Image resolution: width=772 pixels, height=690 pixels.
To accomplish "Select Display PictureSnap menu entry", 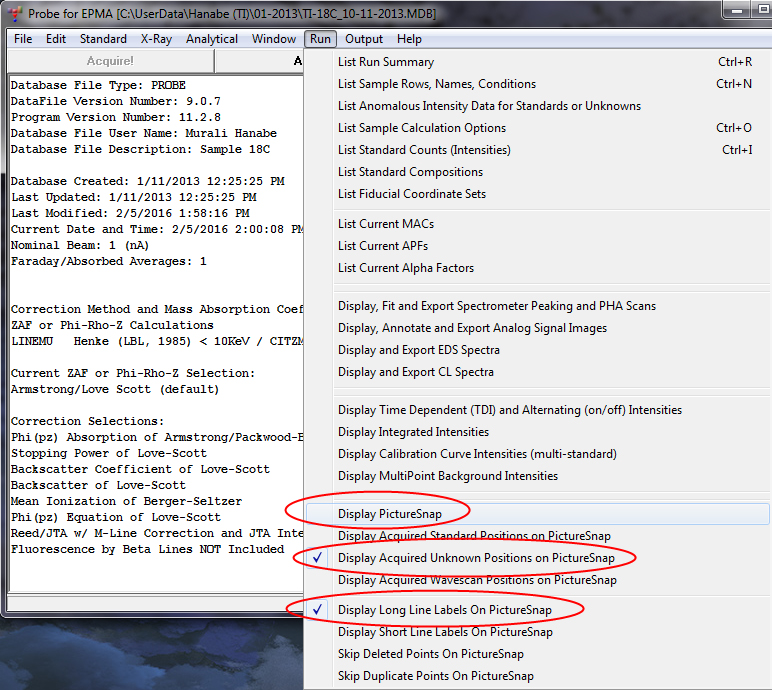I will (389, 514).
